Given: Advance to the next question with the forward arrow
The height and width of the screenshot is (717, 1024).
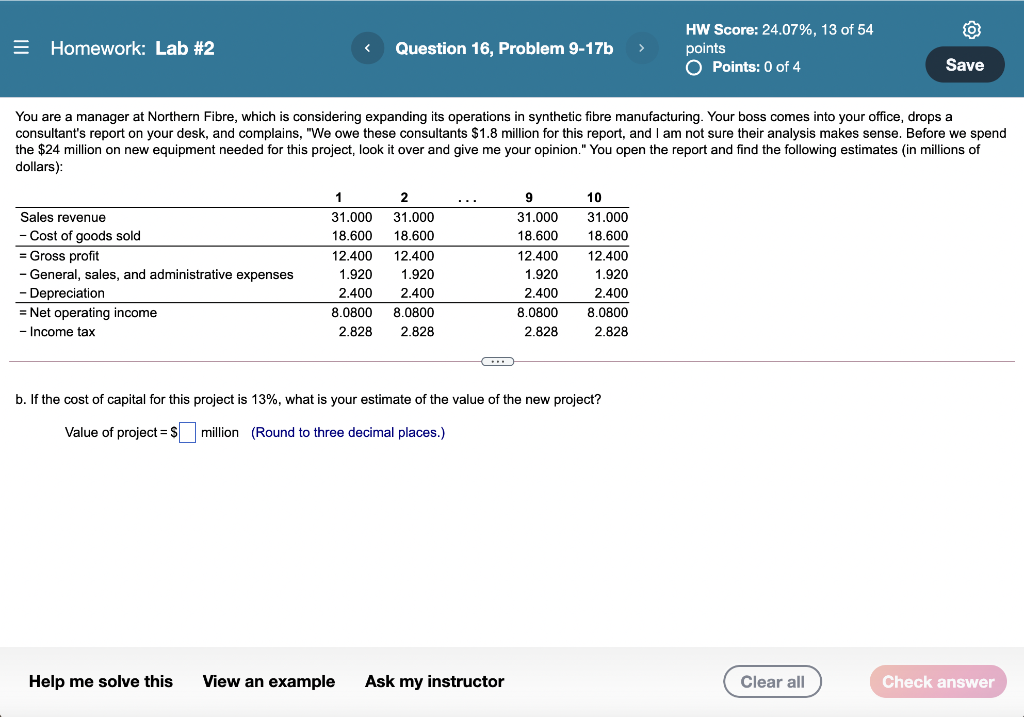Looking at the screenshot, I should pyautogui.click(x=641, y=47).
